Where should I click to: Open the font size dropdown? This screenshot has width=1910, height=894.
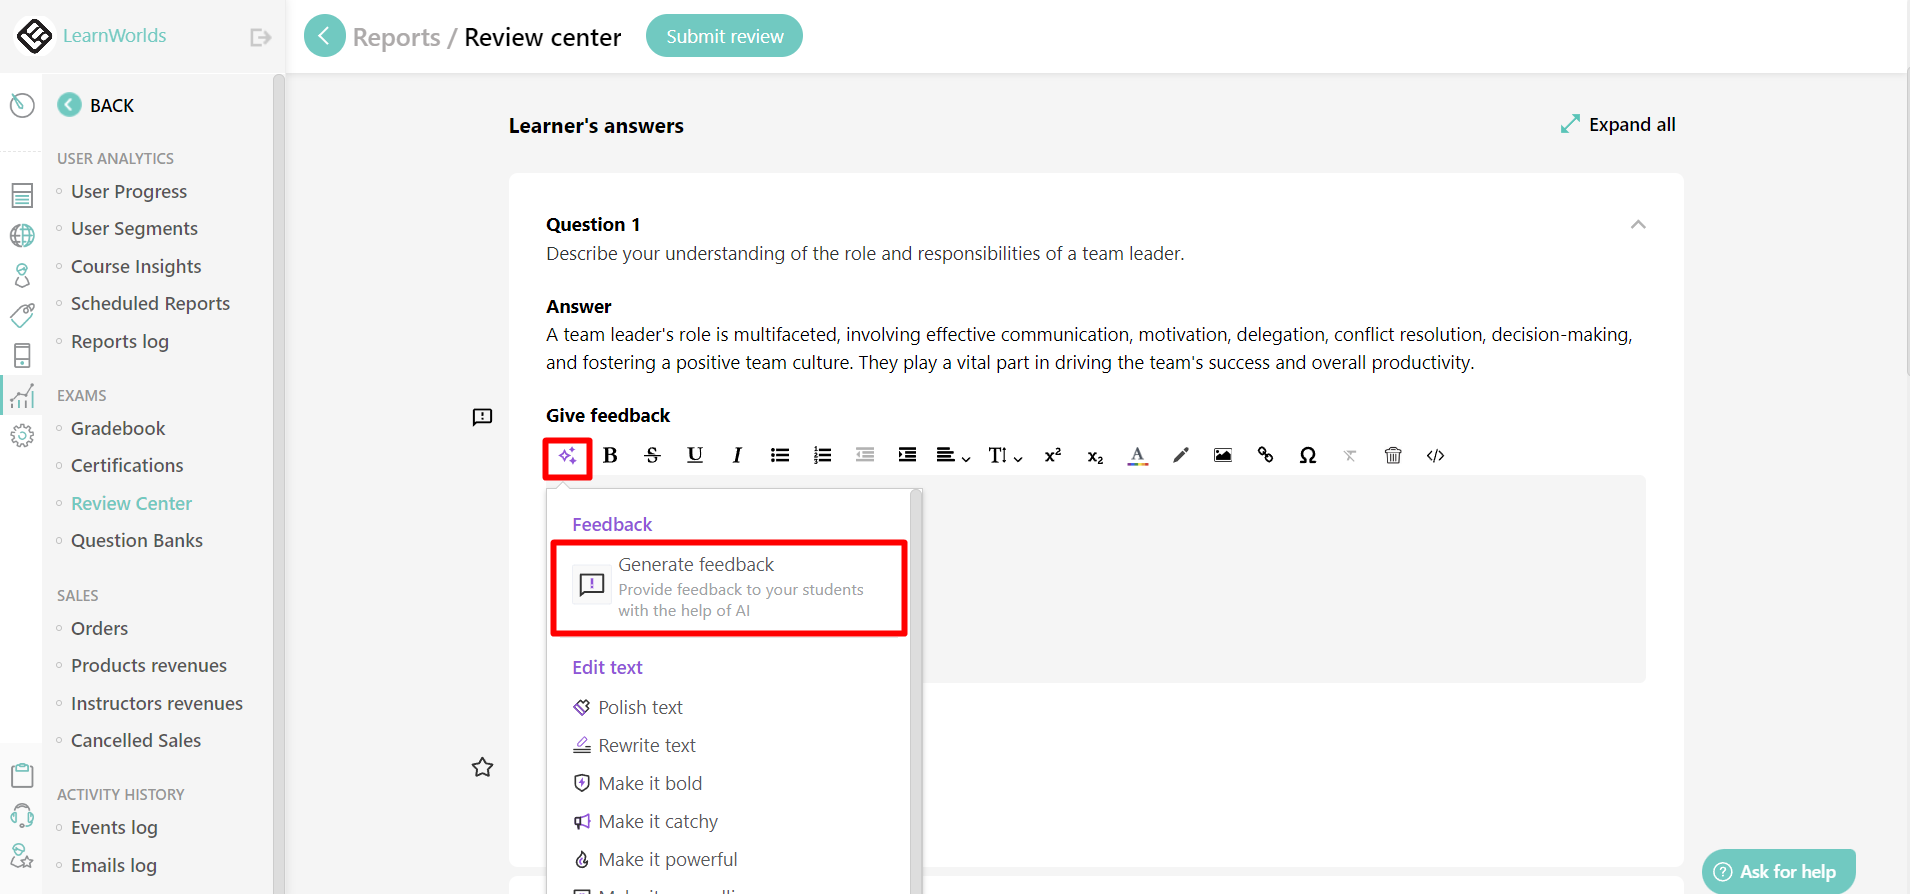[x=1004, y=456]
